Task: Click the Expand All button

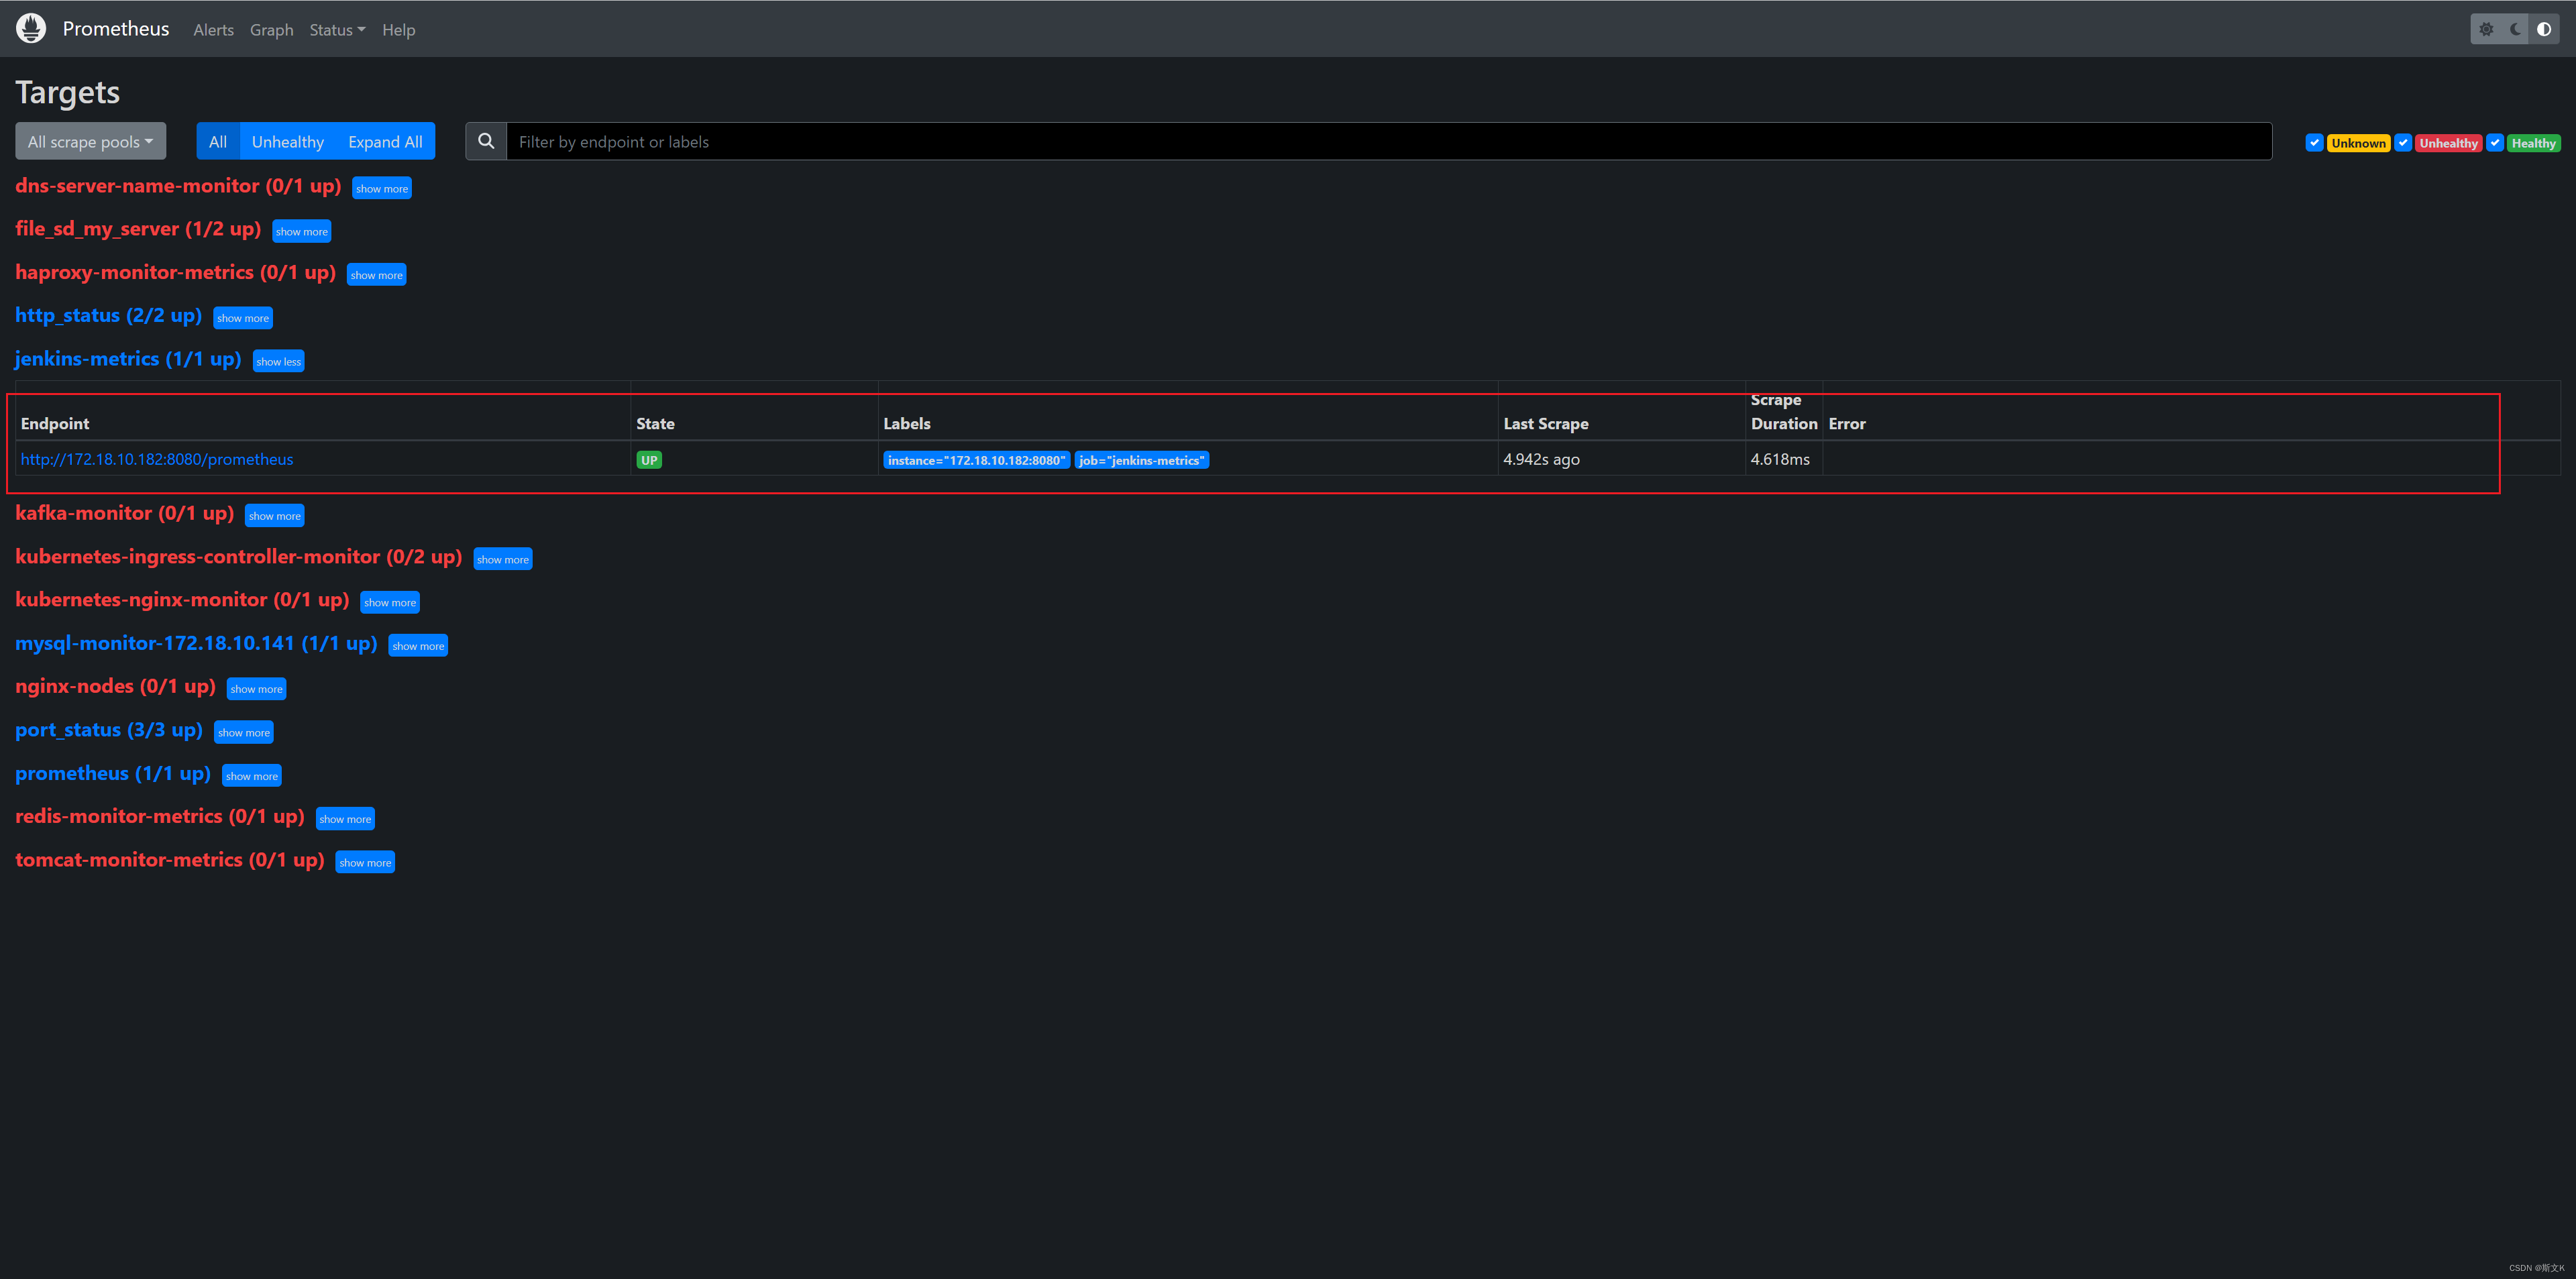Action: 385,141
